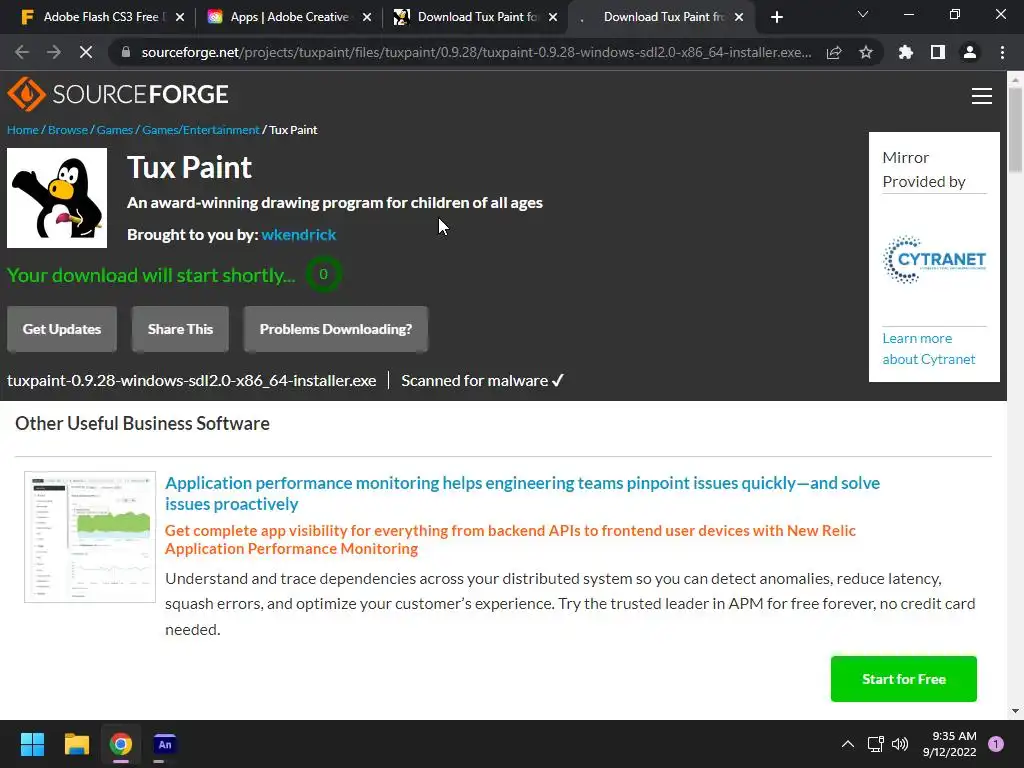Click Scanned for malware text
1024x768 pixels.
click(482, 381)
